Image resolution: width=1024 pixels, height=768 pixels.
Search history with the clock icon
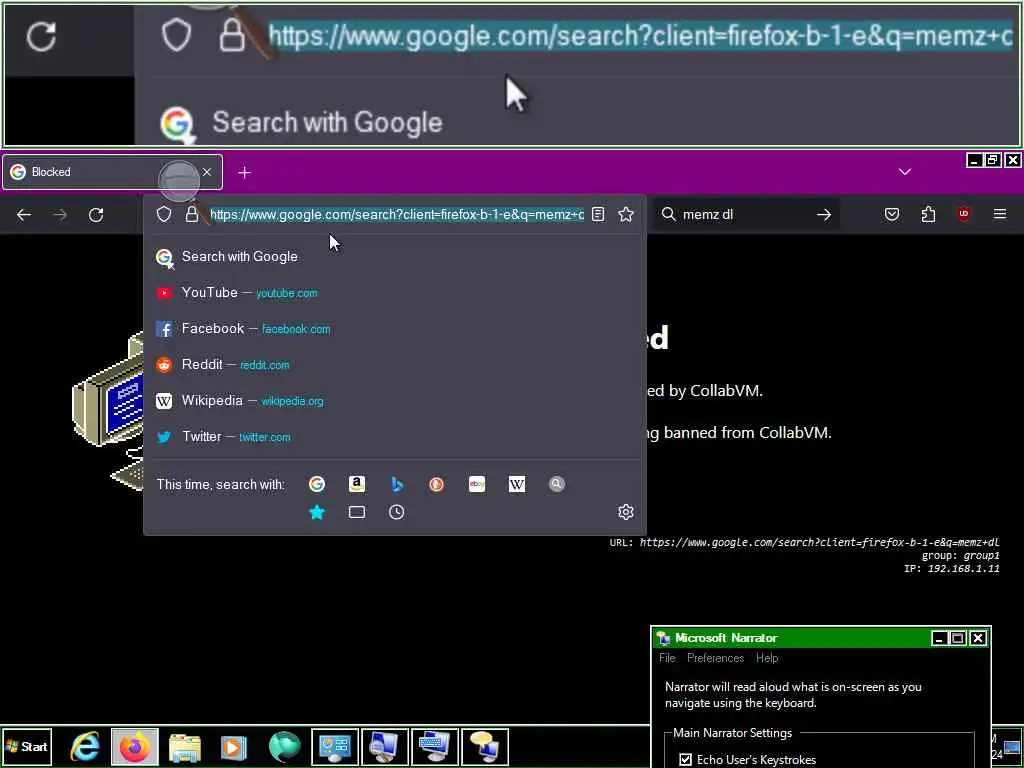(396, 513)
